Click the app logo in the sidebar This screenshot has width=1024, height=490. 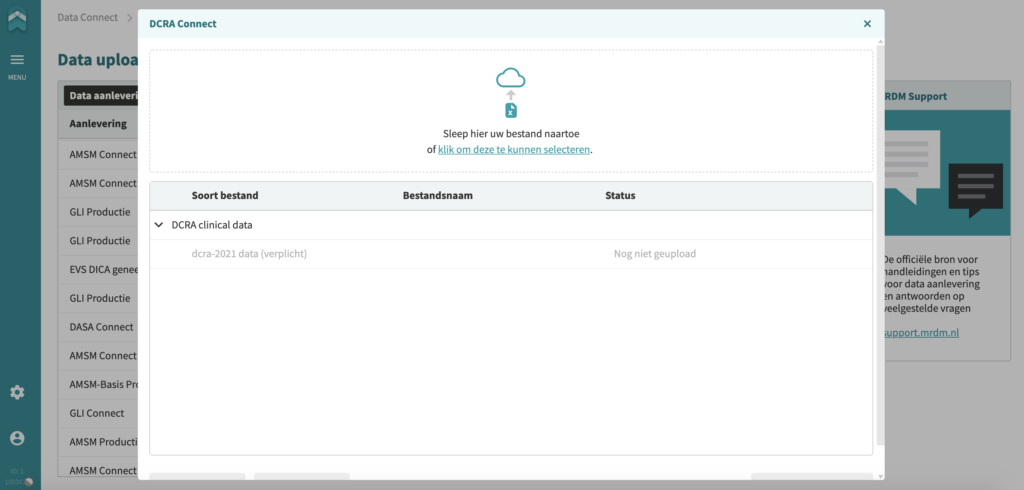18,19
